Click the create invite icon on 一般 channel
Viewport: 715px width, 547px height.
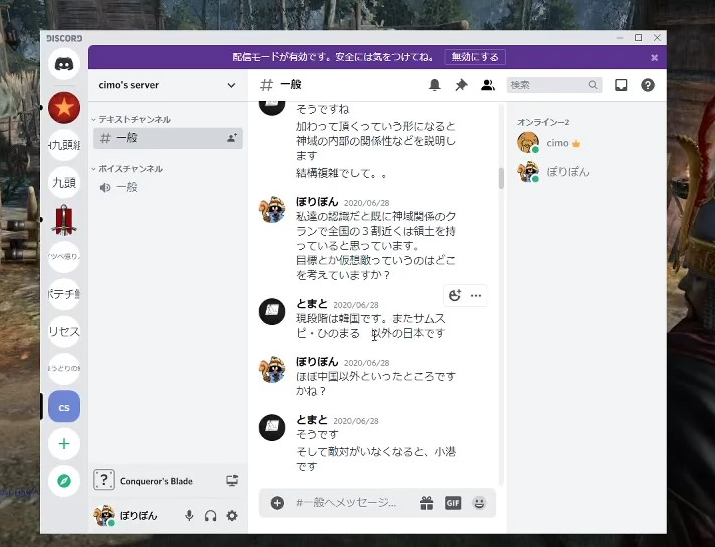click(232, 138)
